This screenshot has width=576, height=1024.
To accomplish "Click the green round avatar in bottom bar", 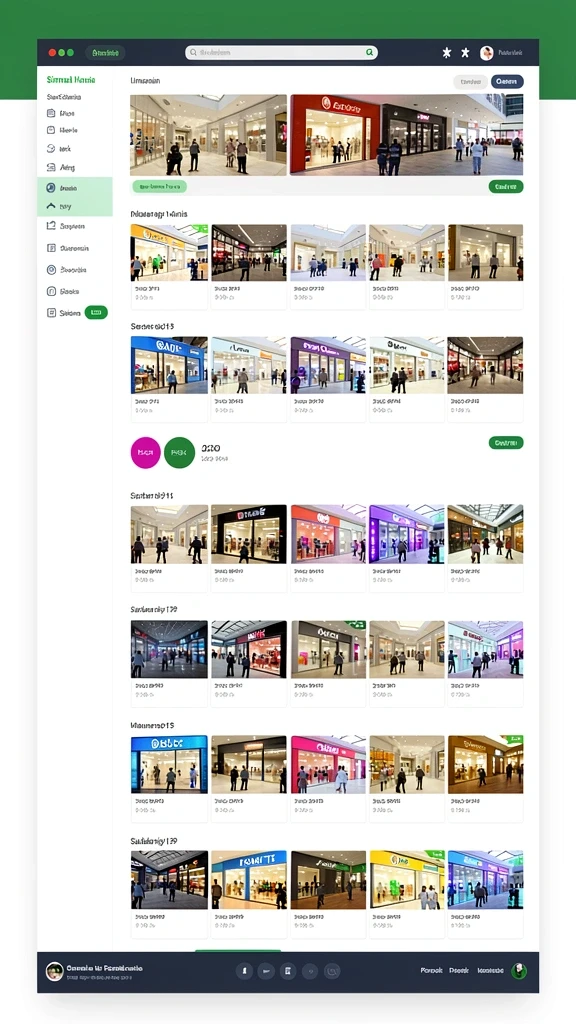I will 519,971.
